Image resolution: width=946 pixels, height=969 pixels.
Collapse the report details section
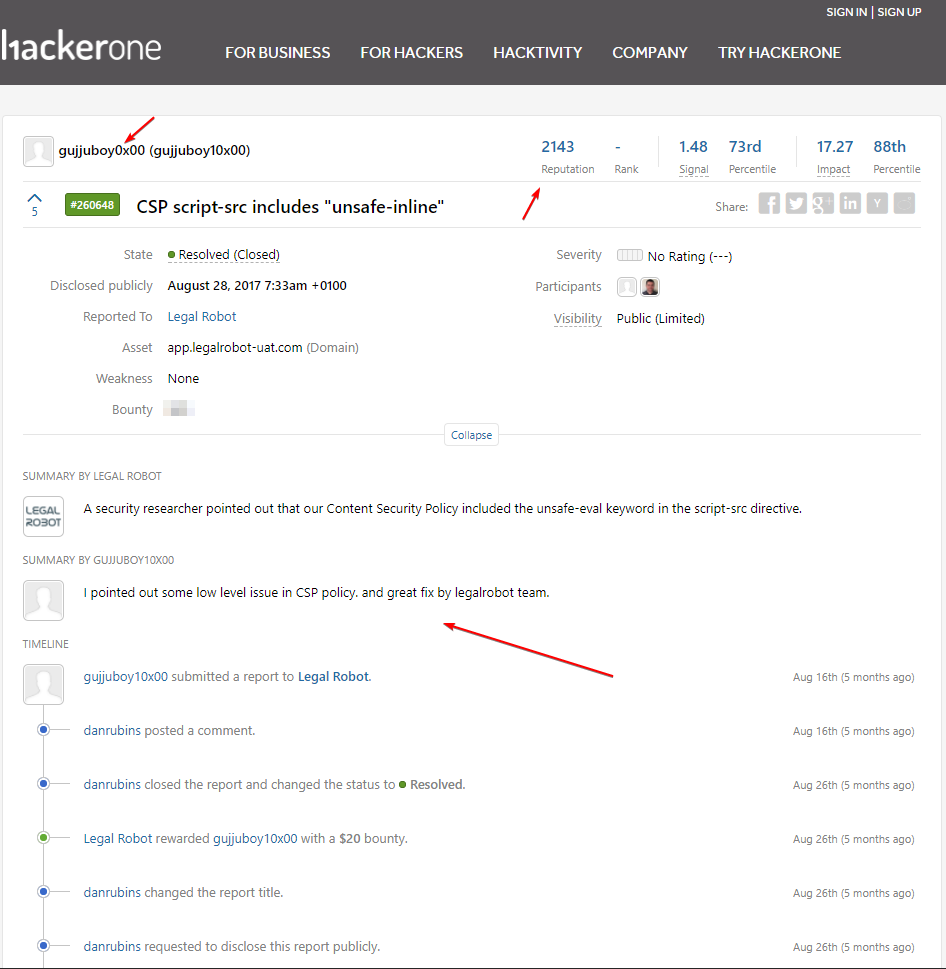(471, 435)
